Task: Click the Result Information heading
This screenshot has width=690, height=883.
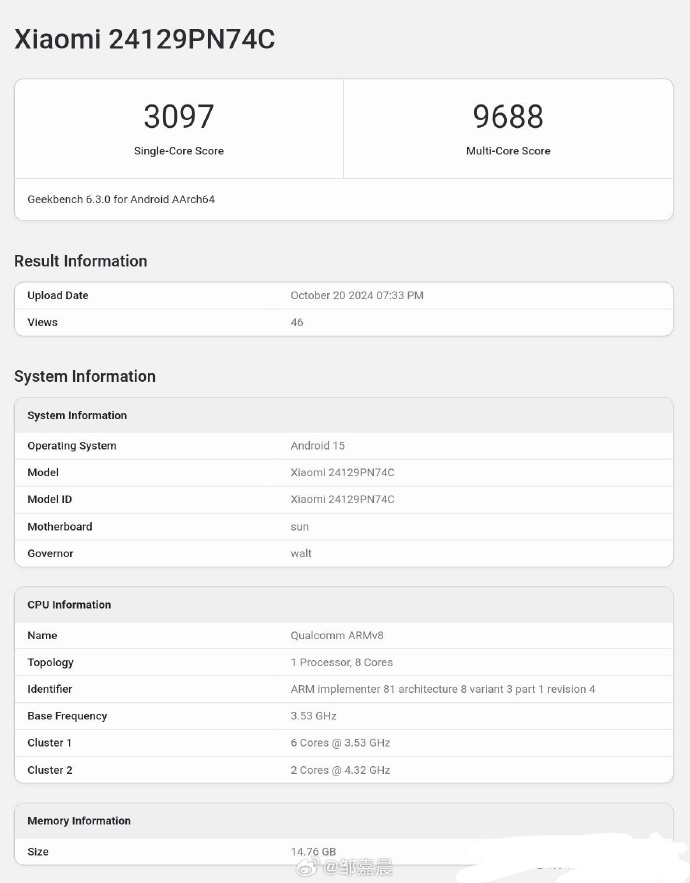Action: 81,261
